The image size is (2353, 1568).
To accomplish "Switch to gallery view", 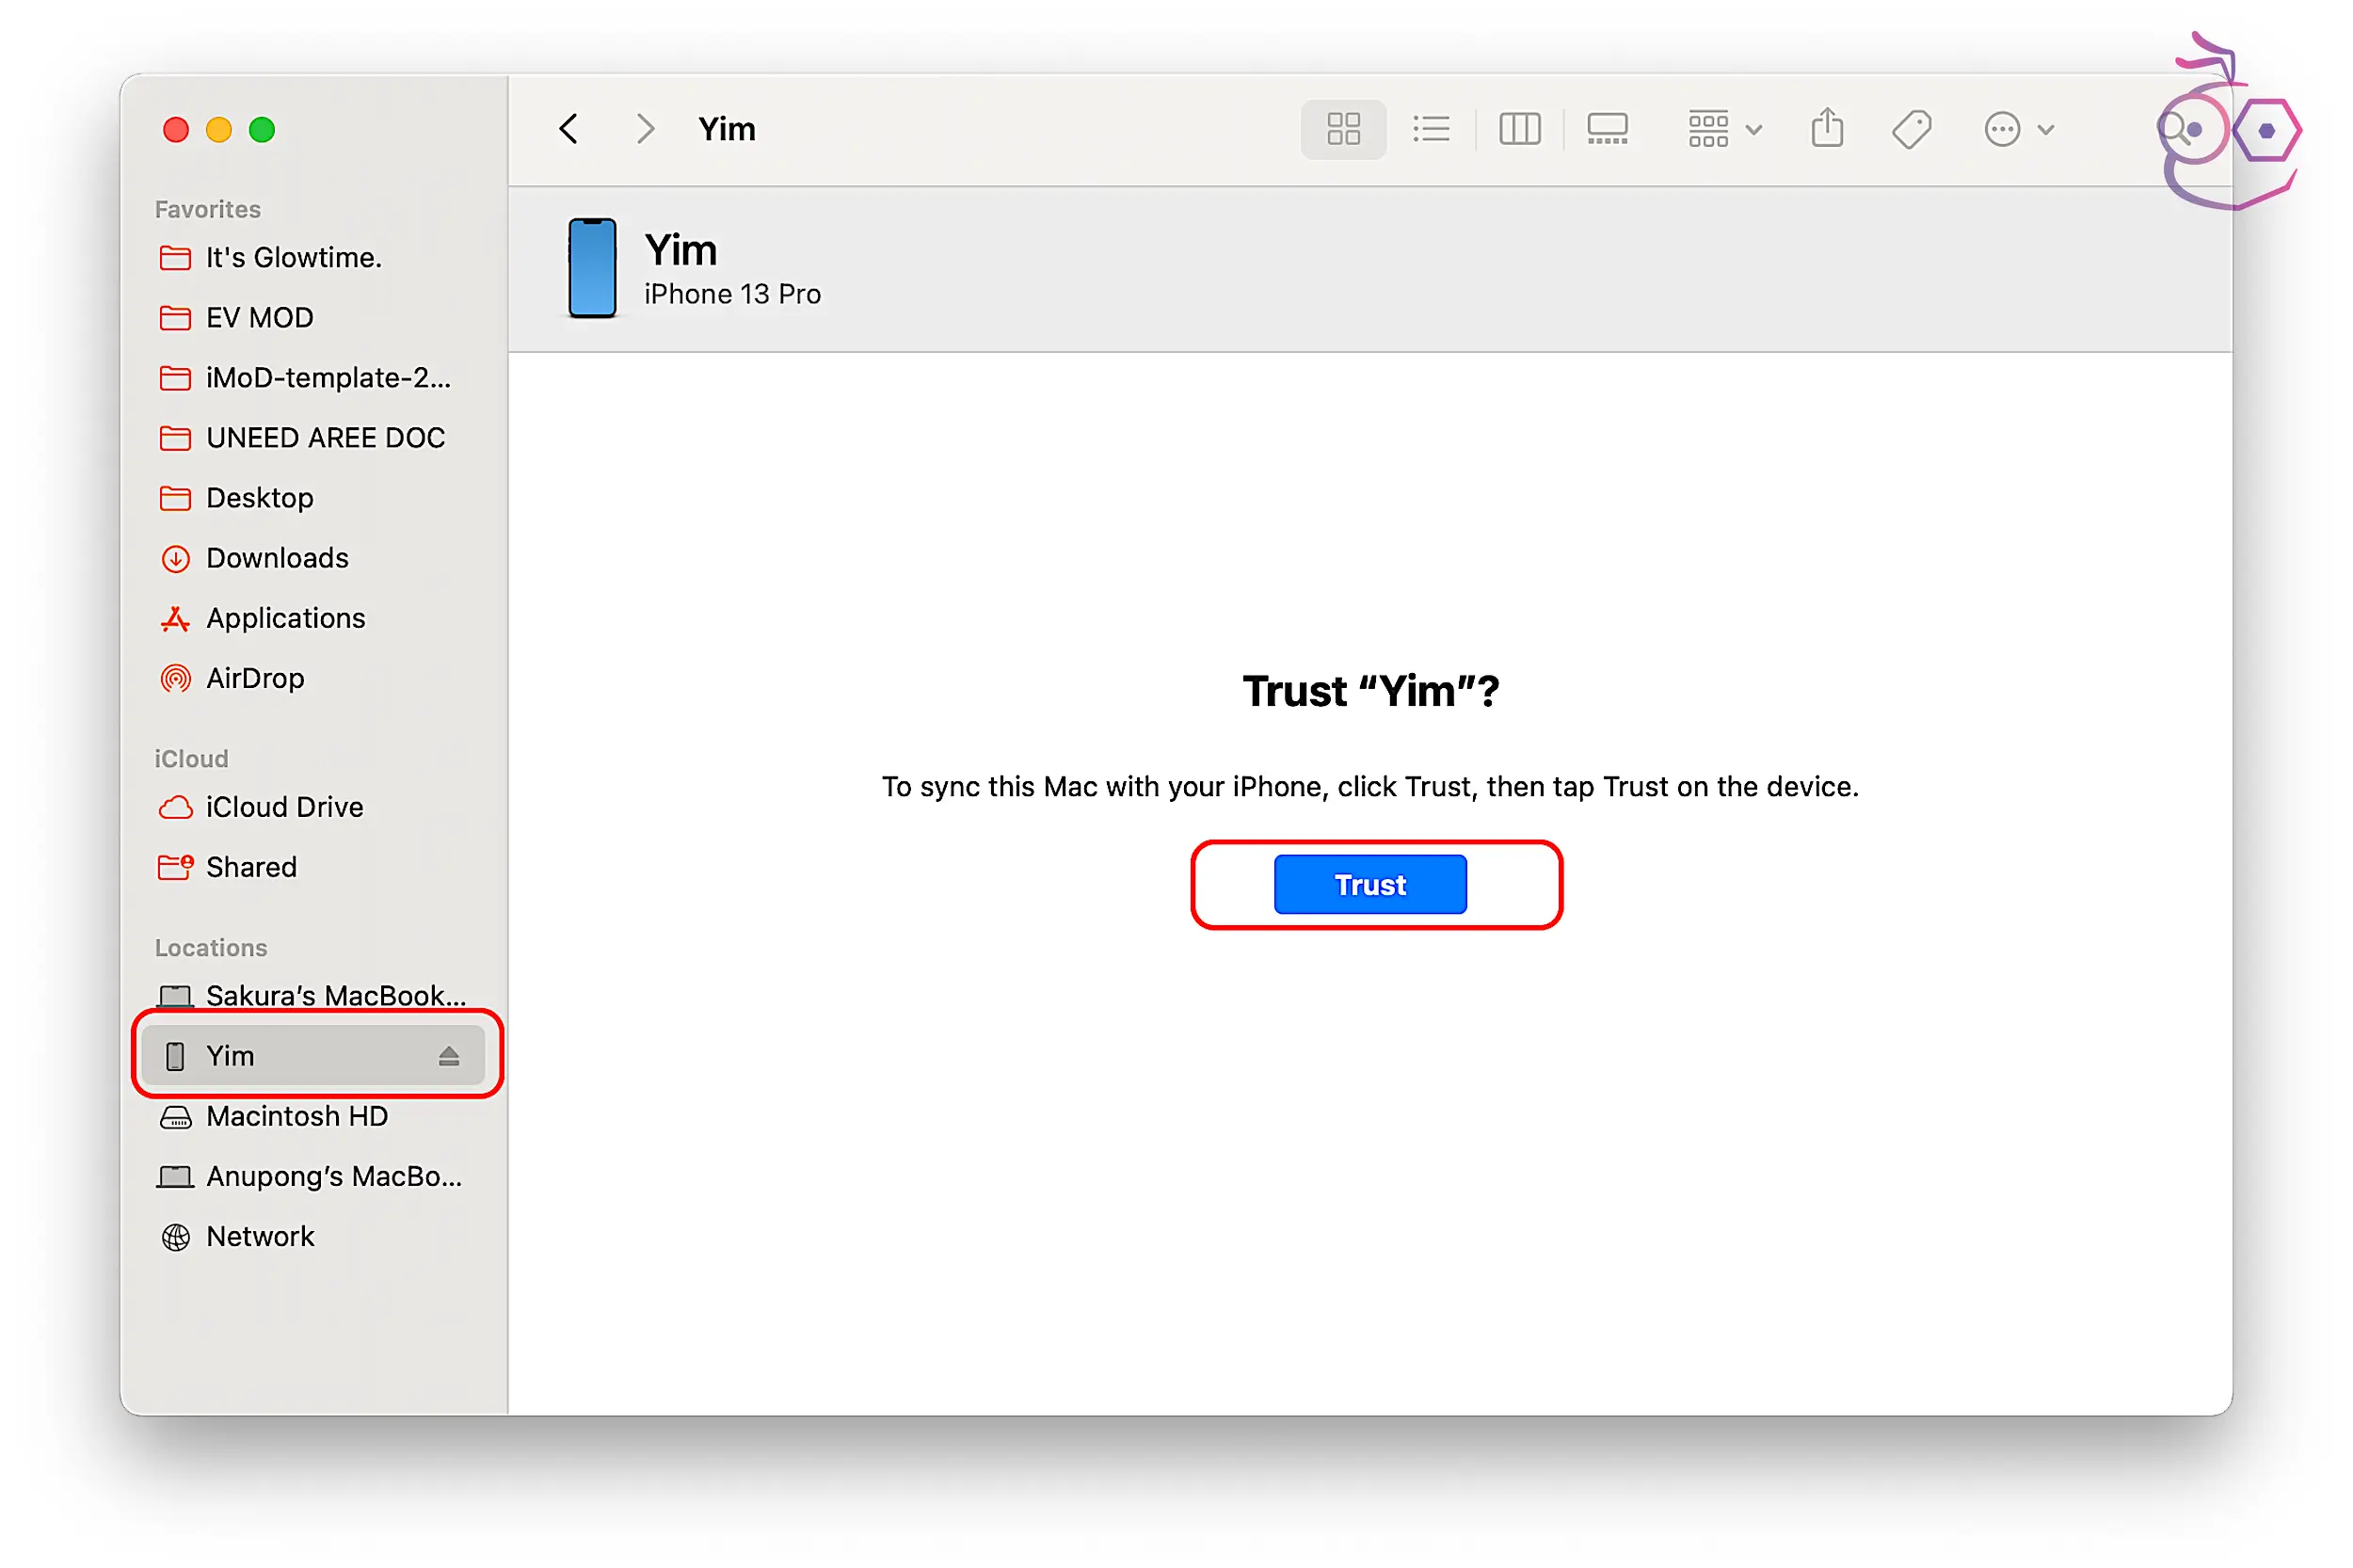I will (x=1606, y=129).
